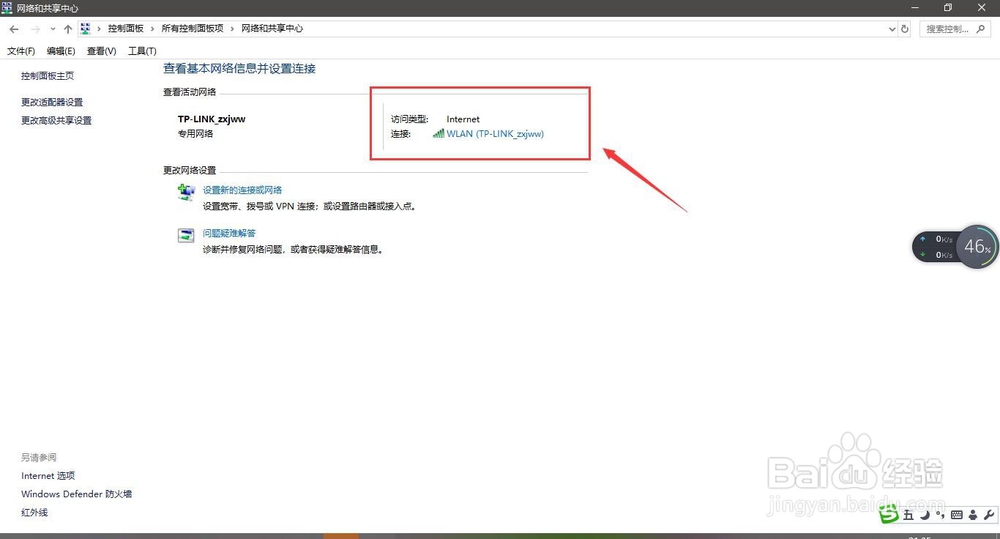Open the 工具(T) menu
1000x539 pixels.
pyautogui.click(x=142, y=51)
